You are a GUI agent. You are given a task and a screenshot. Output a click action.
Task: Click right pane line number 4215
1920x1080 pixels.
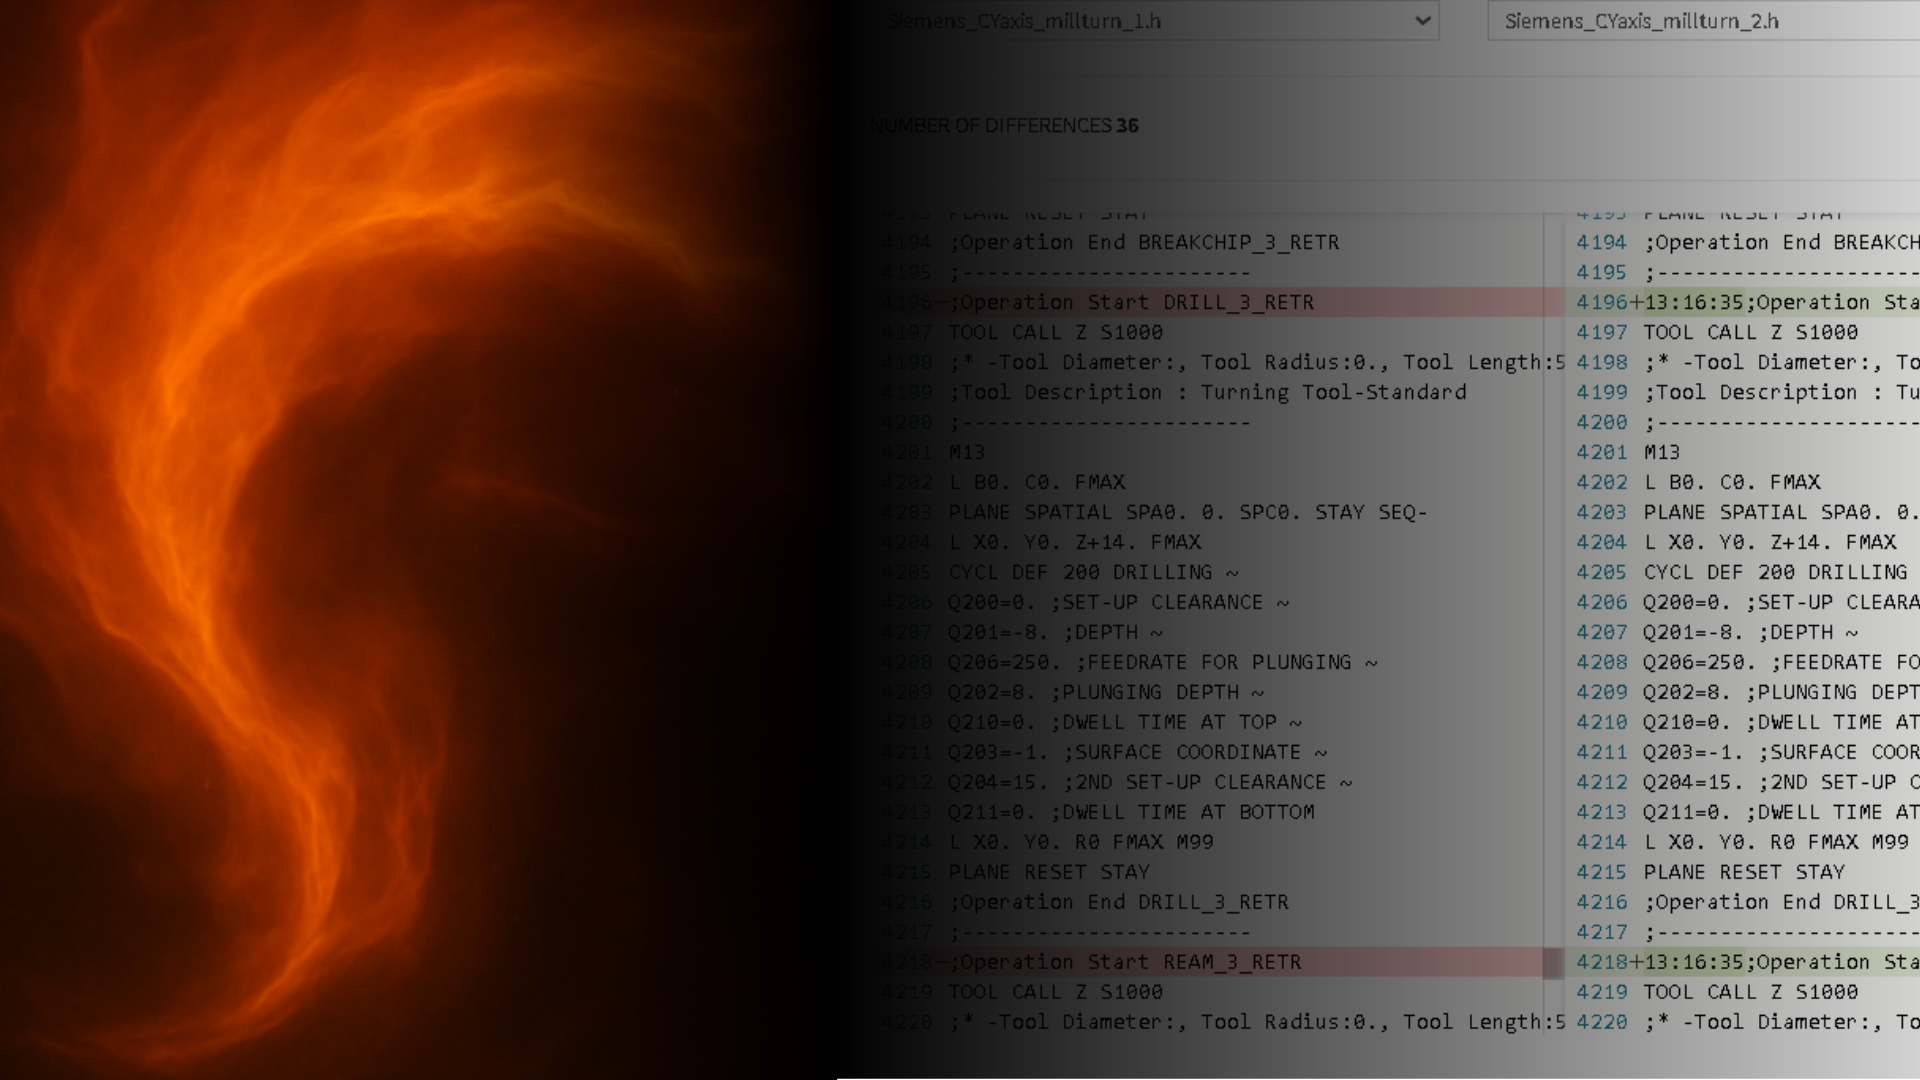pyautogui.click(x=1602, y=872)
